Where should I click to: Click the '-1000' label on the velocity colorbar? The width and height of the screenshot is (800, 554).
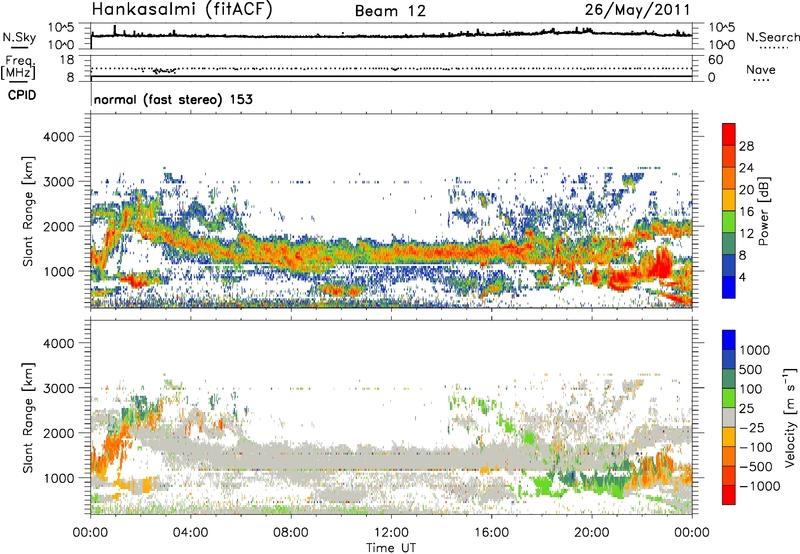(x=759, y=486)
